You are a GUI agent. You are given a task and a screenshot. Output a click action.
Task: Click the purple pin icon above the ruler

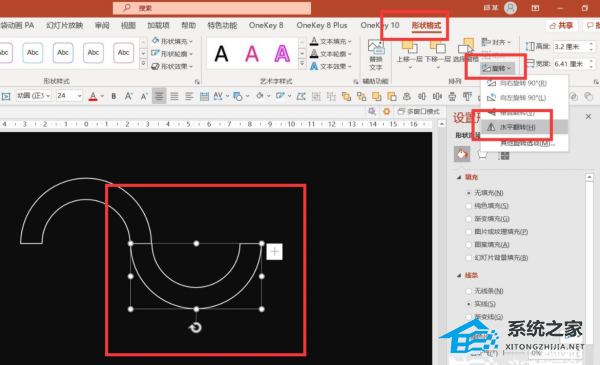coord(372,111)
